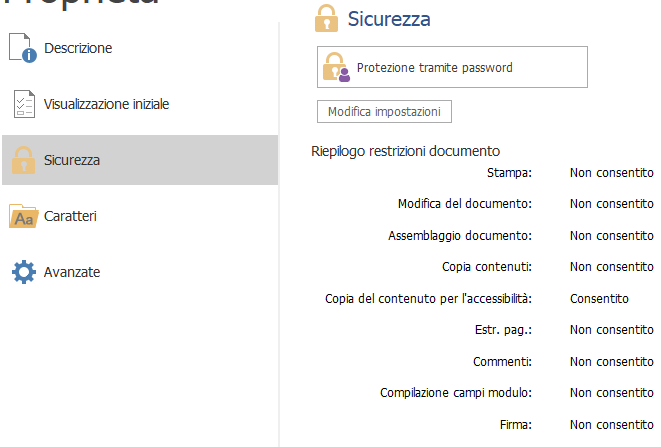Click the Visualizzazione iniziale checklist icon
Viewport: 661px width, 447px height.
coord(23,104)
